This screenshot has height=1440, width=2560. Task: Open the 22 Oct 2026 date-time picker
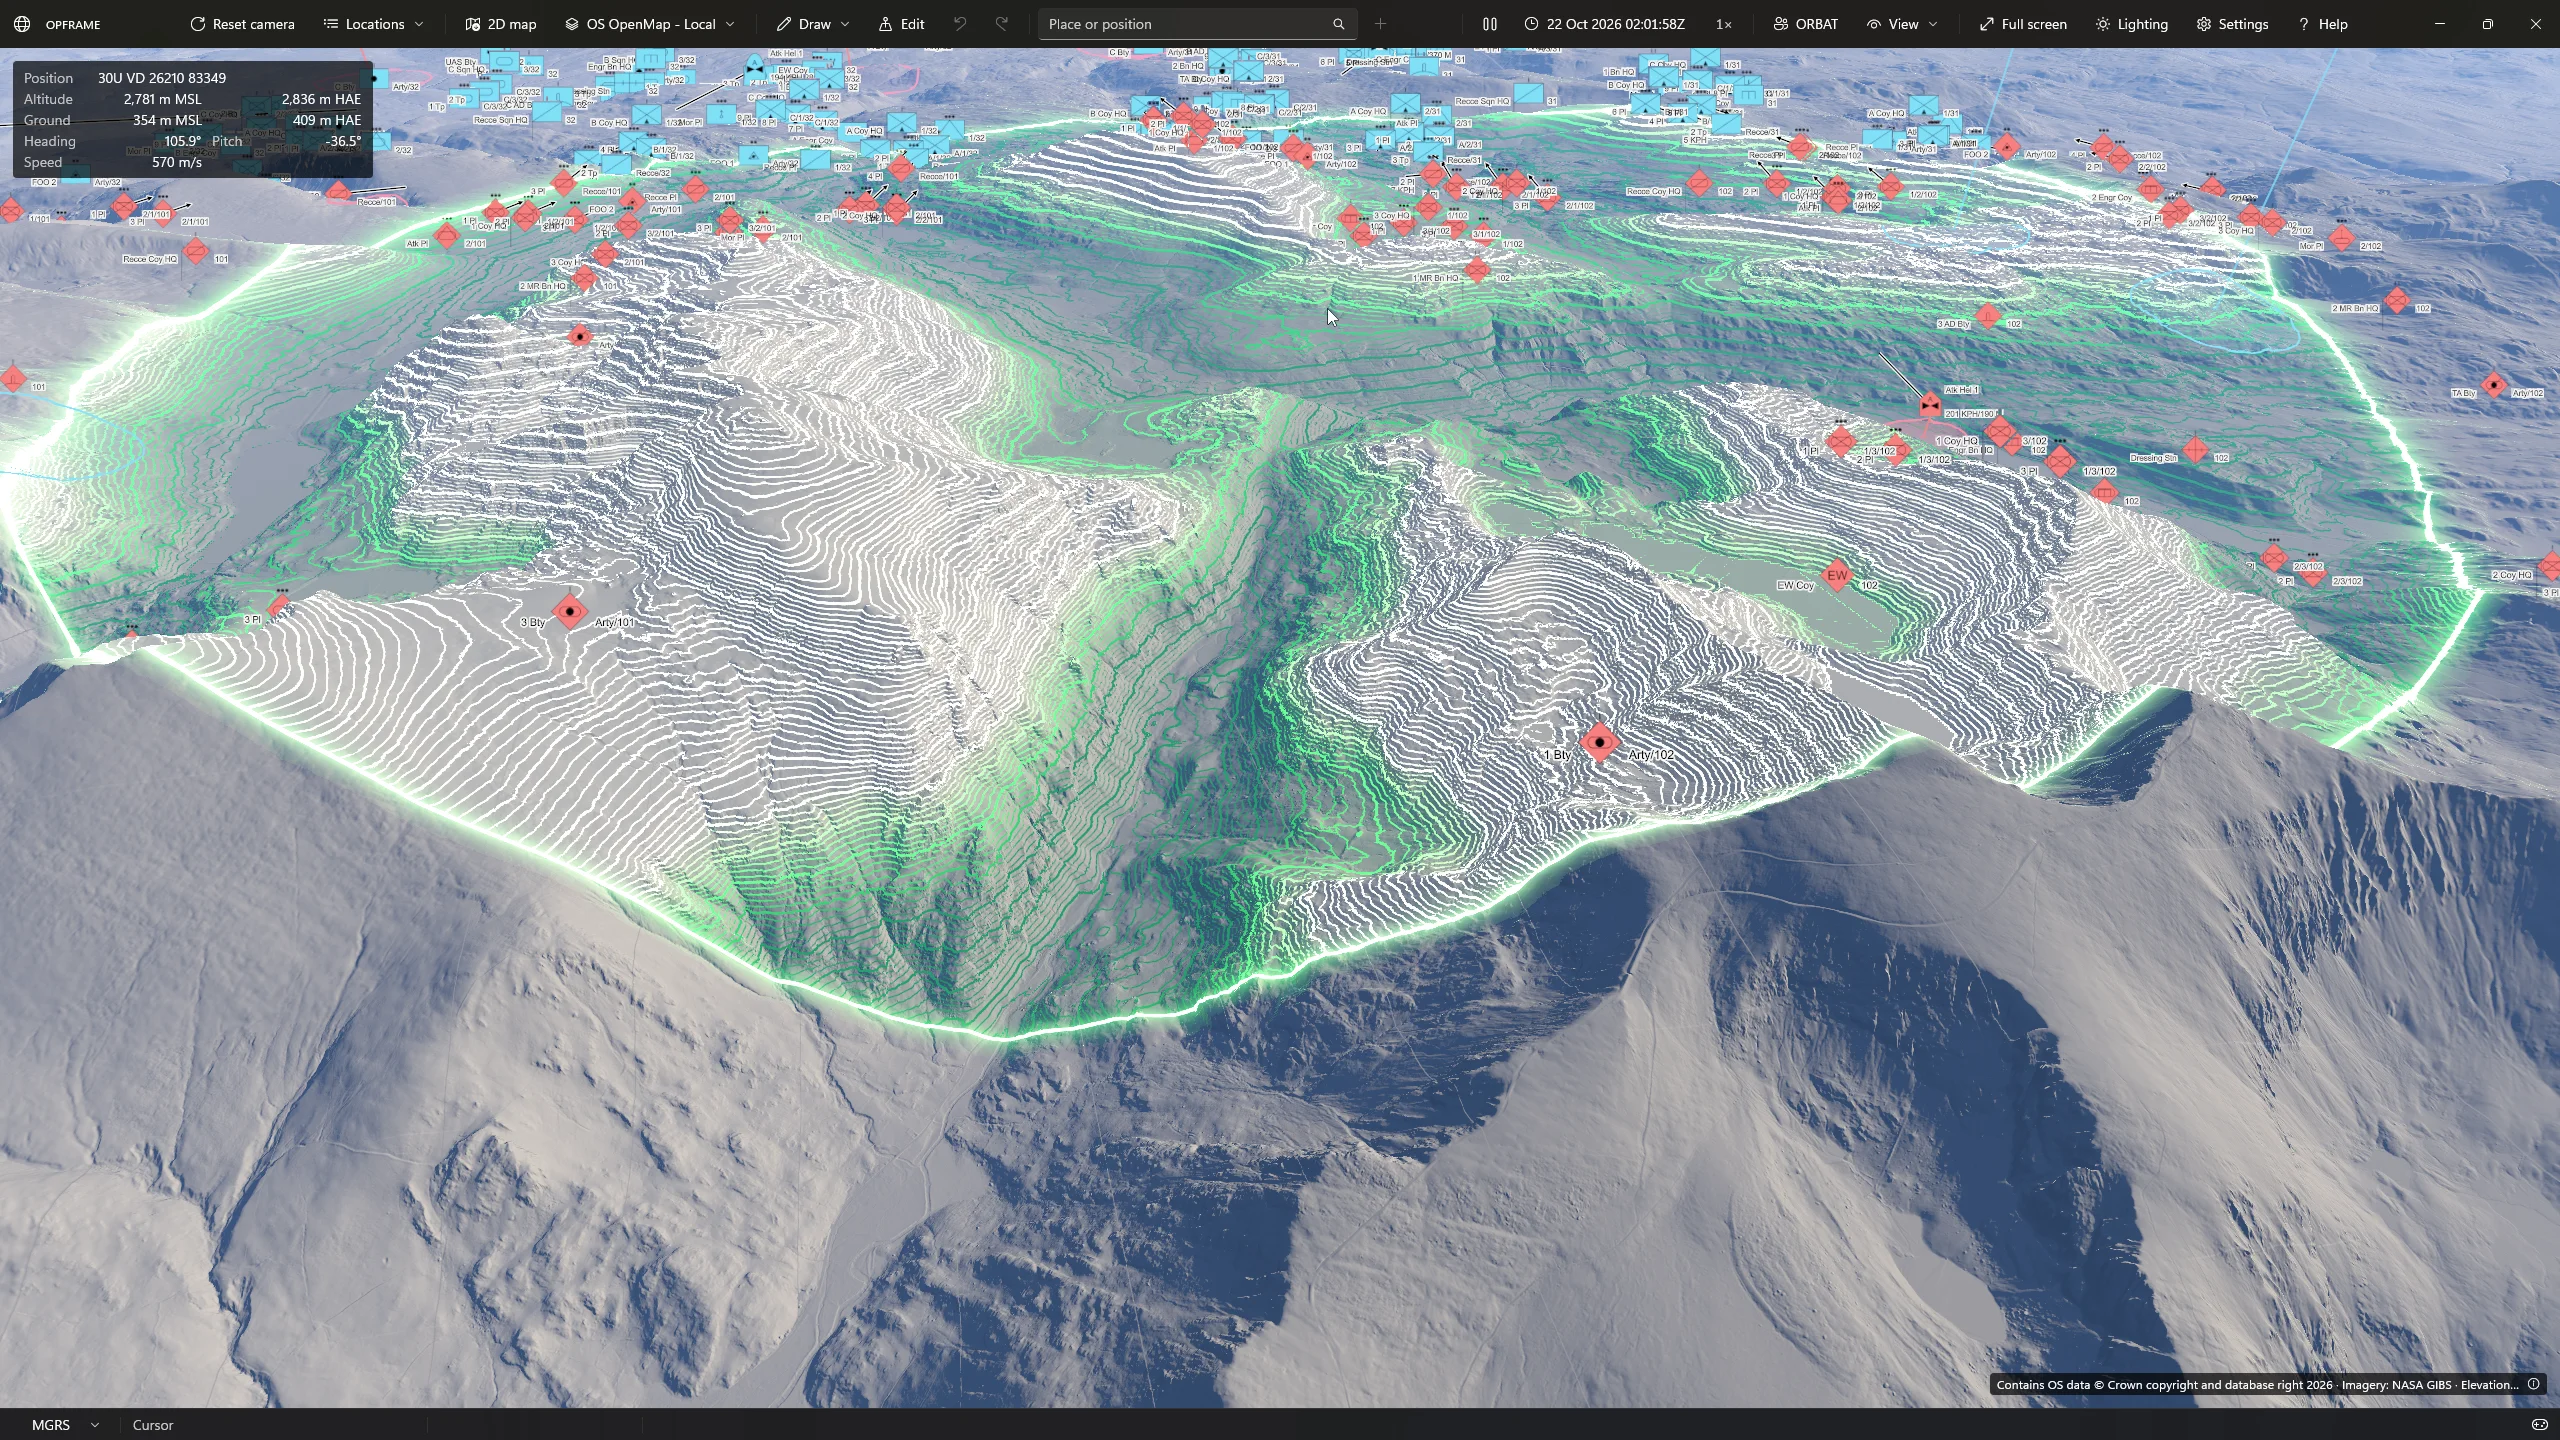pos(1604,24)
